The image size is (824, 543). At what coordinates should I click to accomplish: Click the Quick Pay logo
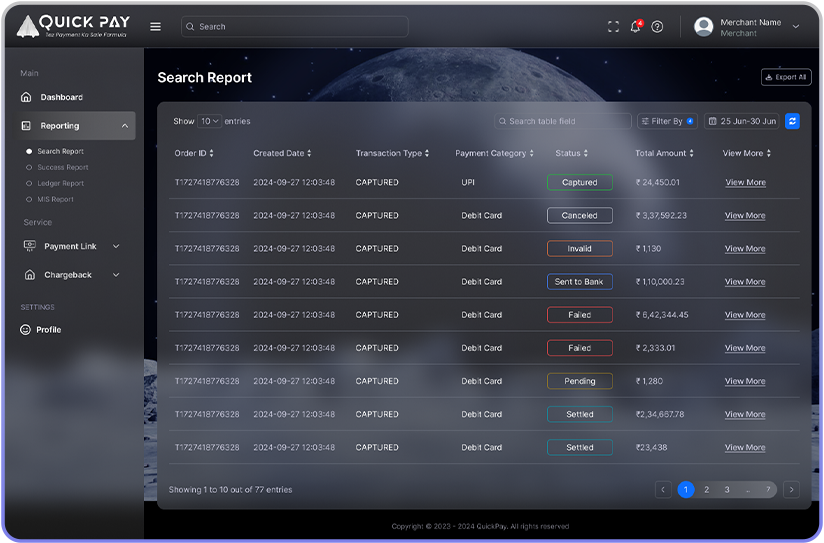pos(73,26)
